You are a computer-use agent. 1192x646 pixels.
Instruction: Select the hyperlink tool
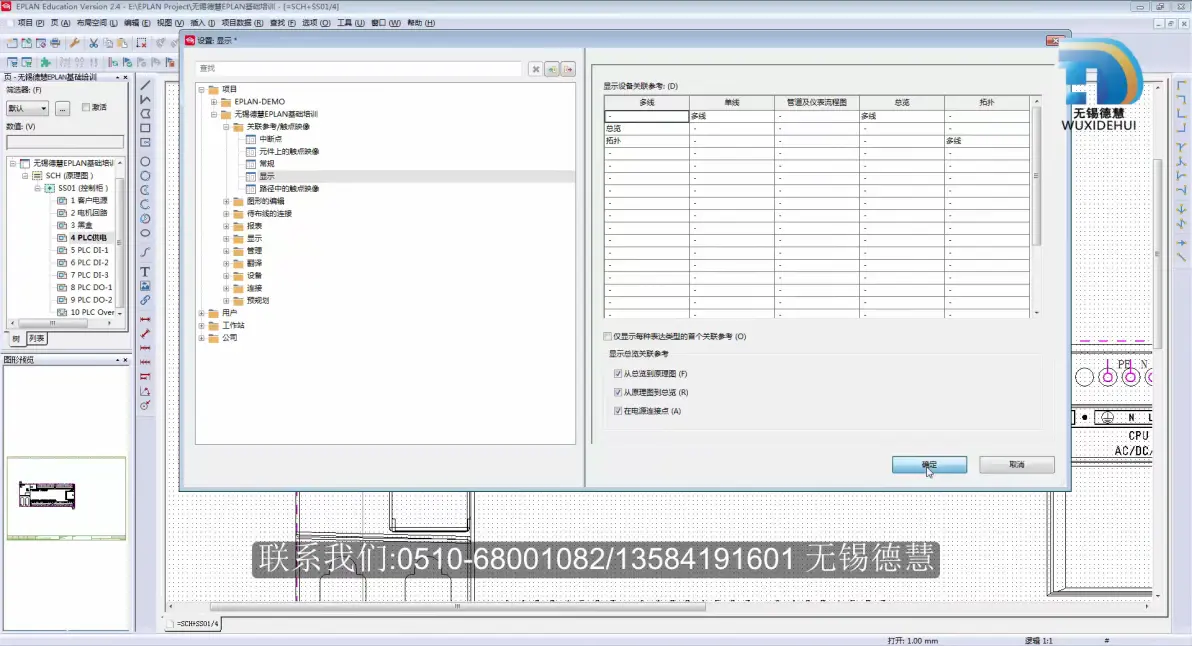[x=145, y=300]
